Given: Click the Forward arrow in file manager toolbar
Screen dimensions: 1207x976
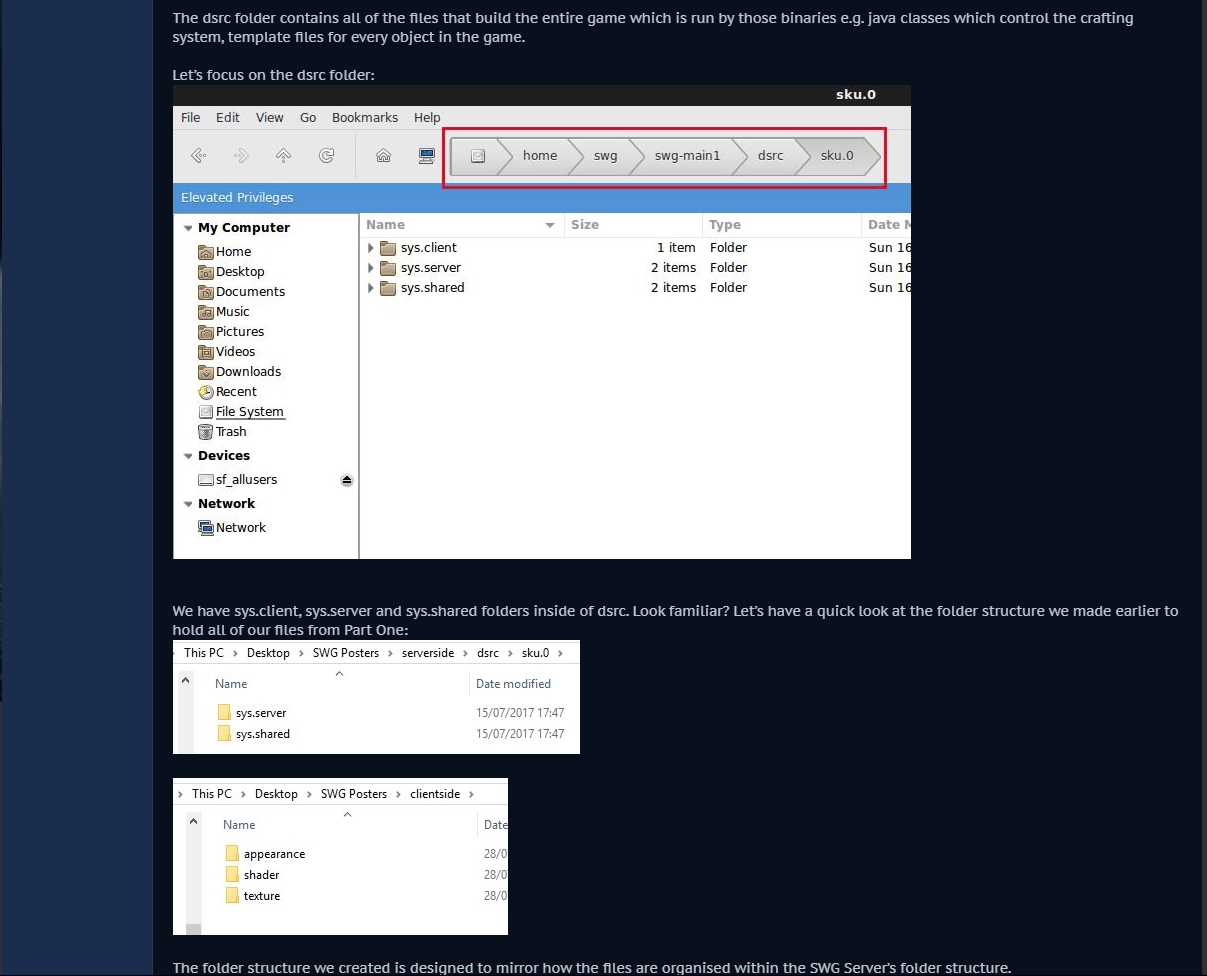Looking at the screenshot, I should coord(241,155).
